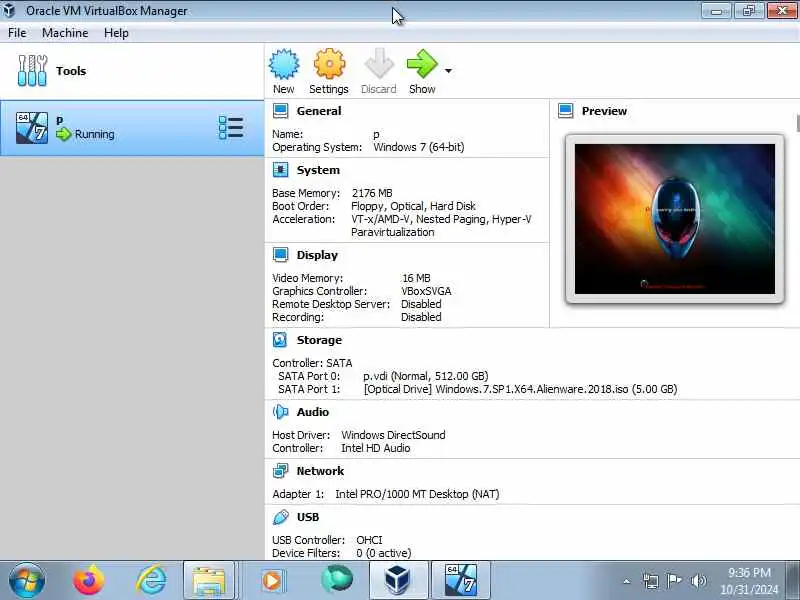Open the Machine menu
Screen dimensions: 800x600
point(65,33)
